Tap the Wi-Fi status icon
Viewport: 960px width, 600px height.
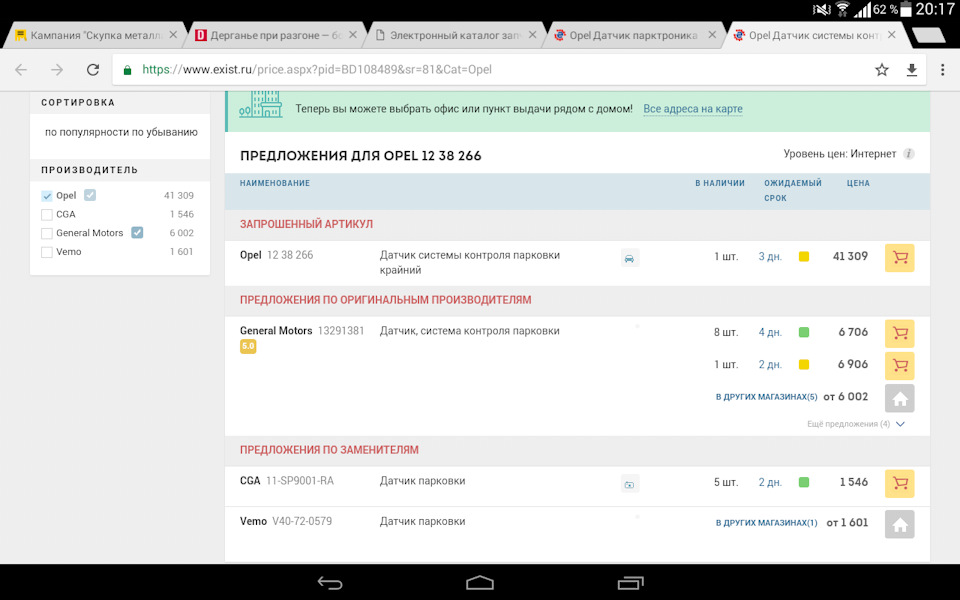(842, 9)
